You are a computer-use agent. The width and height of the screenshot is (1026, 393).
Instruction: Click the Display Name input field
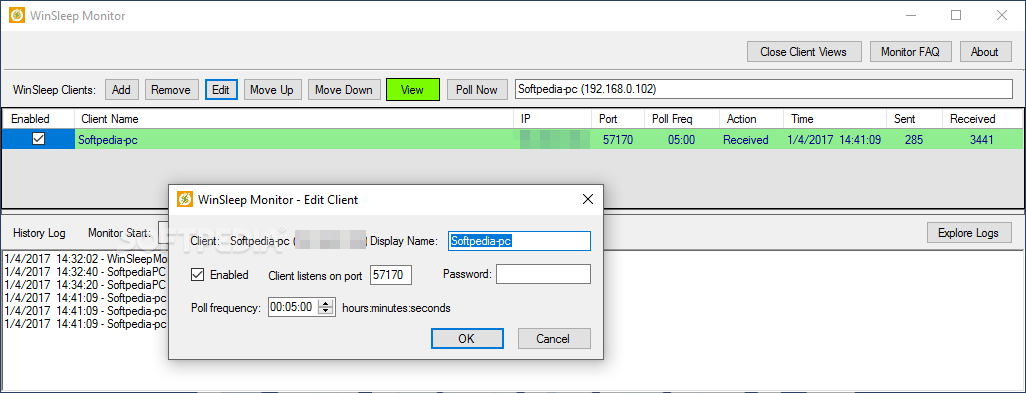click(x=520, y=241)
